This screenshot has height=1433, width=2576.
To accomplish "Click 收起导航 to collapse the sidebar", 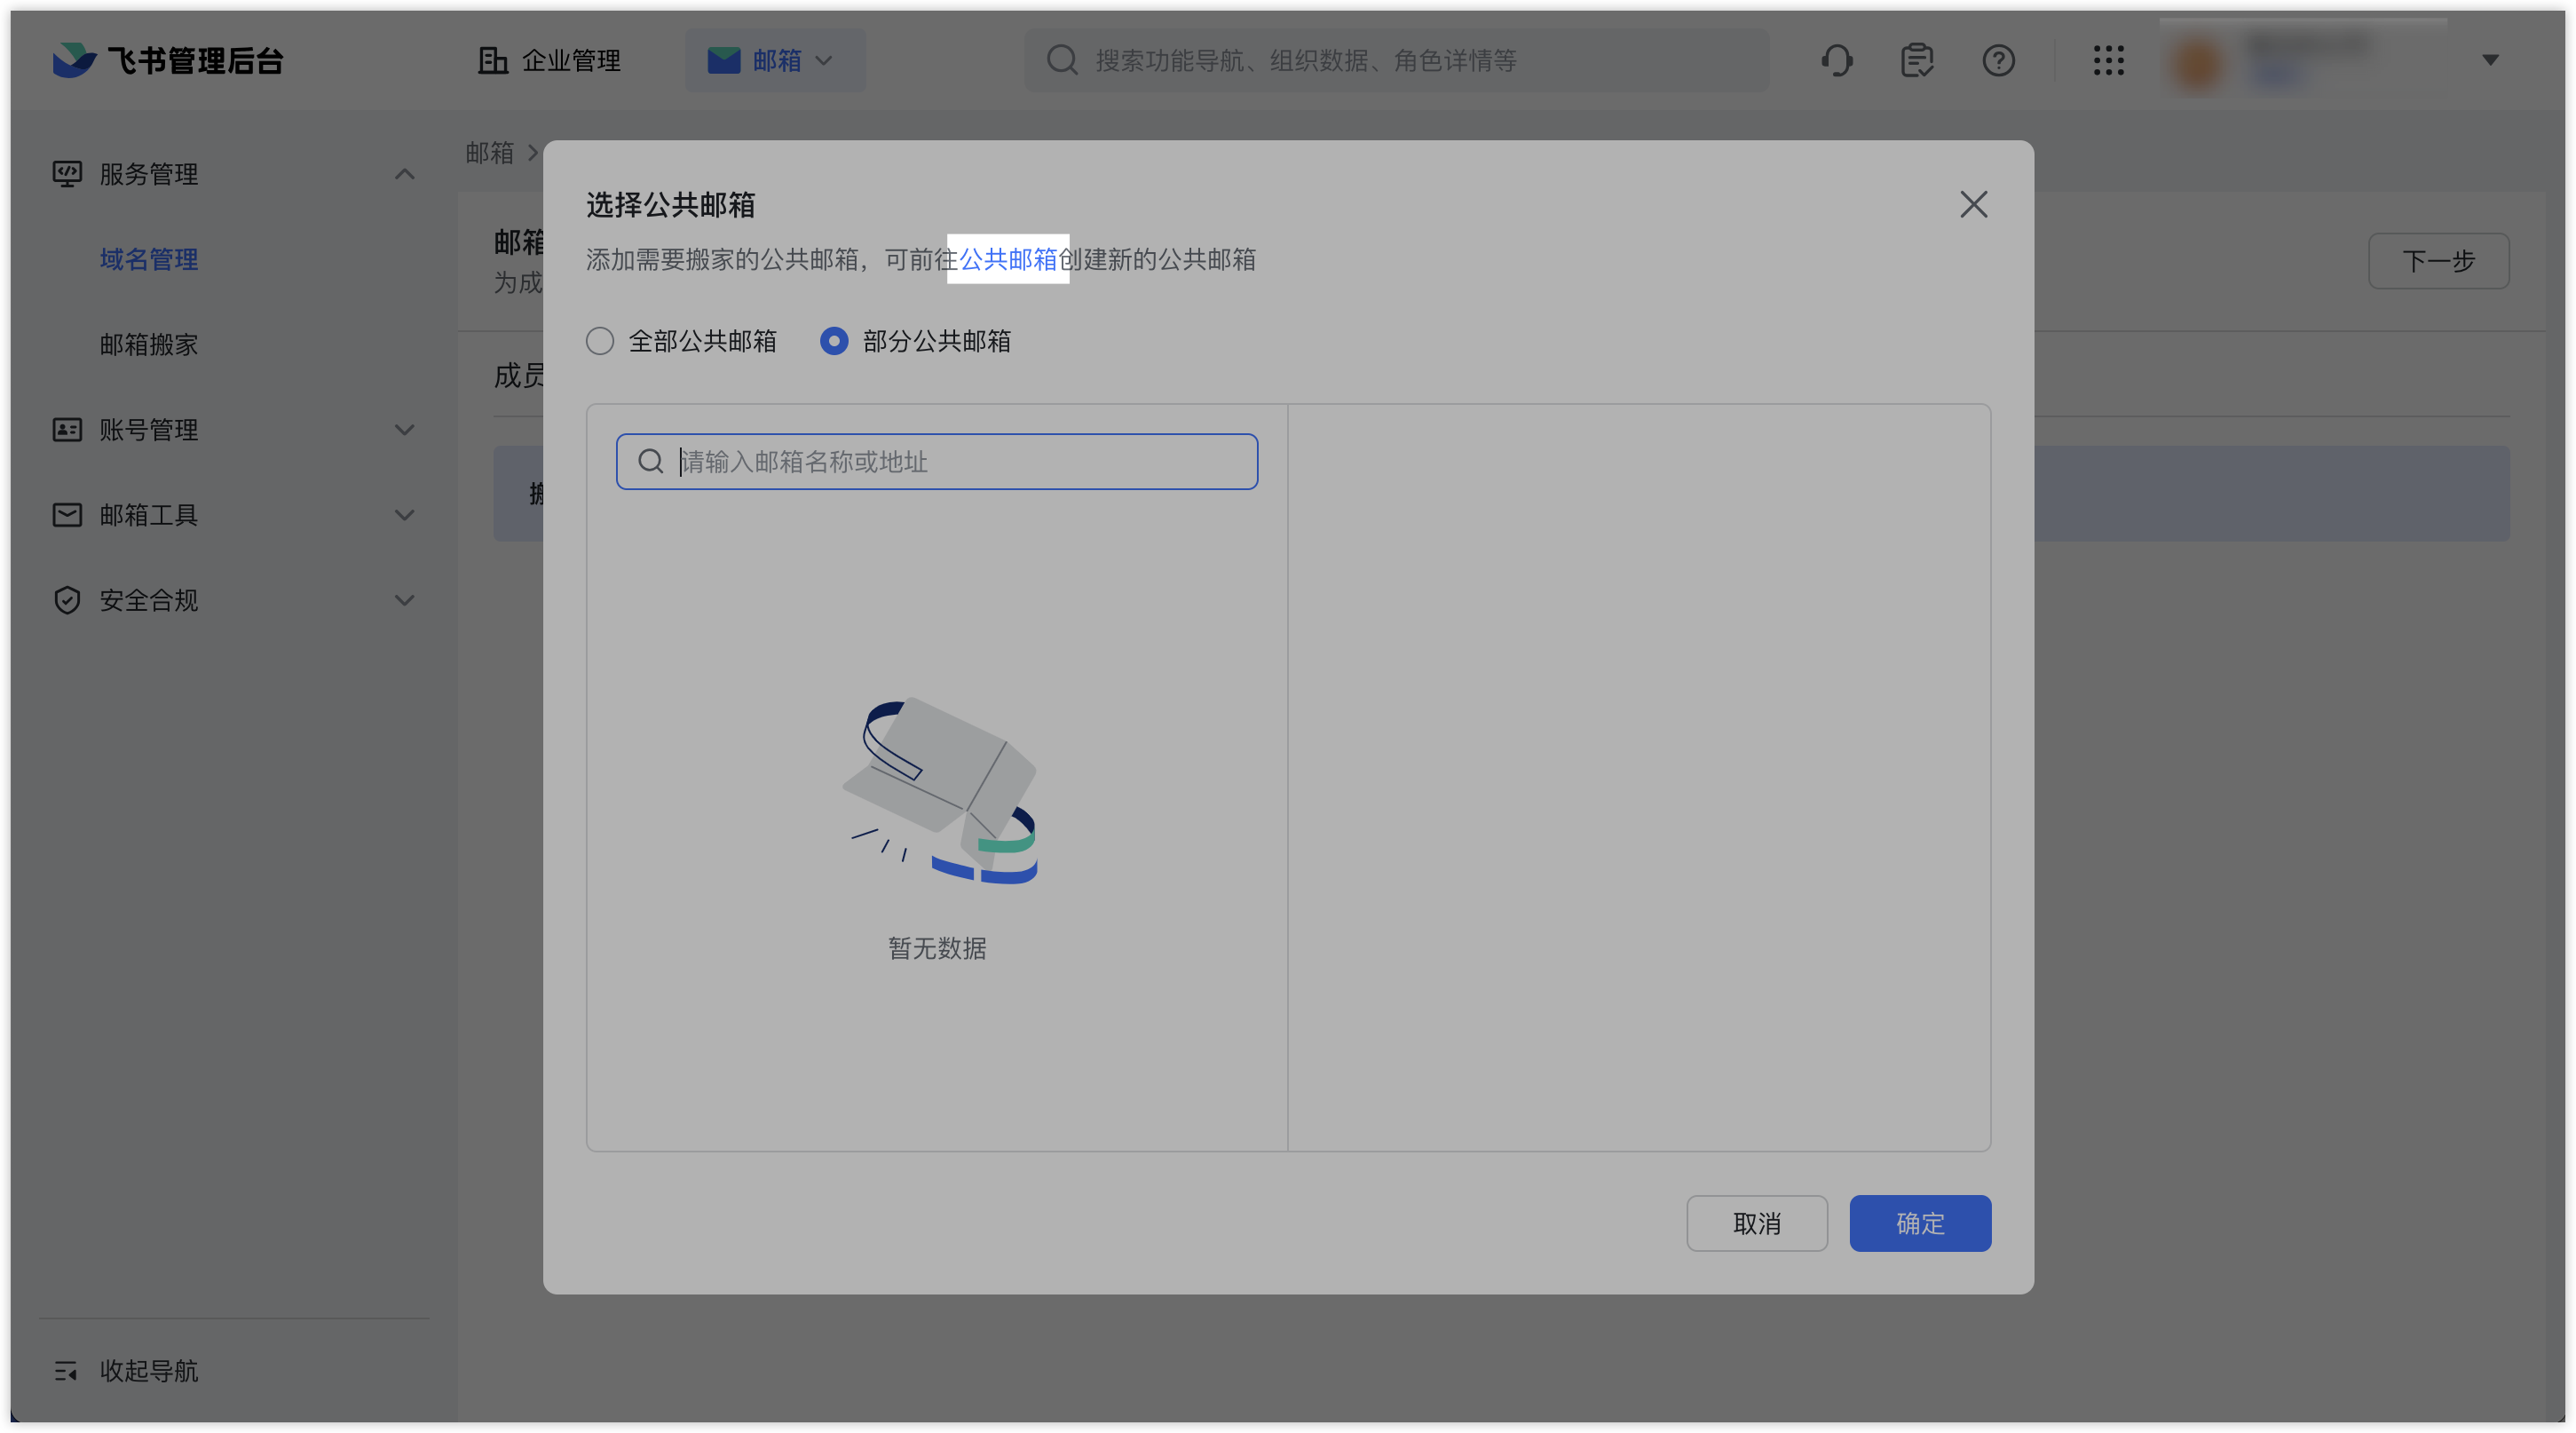I will coord(126,1370).
